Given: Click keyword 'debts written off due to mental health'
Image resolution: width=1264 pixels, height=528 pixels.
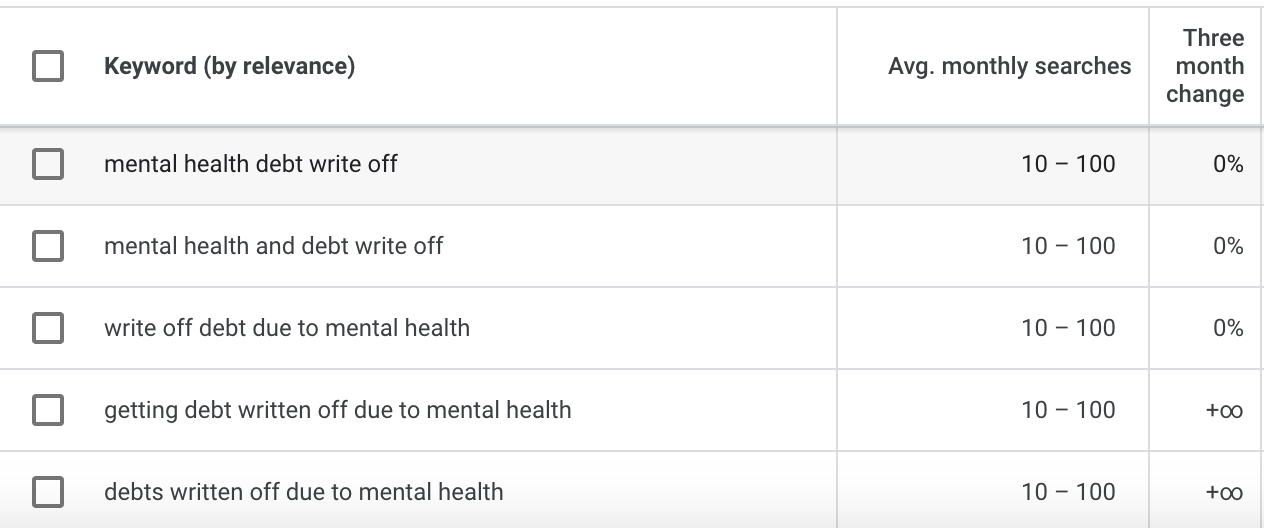Looking at the screenshot, I should [x=303, y=492].
